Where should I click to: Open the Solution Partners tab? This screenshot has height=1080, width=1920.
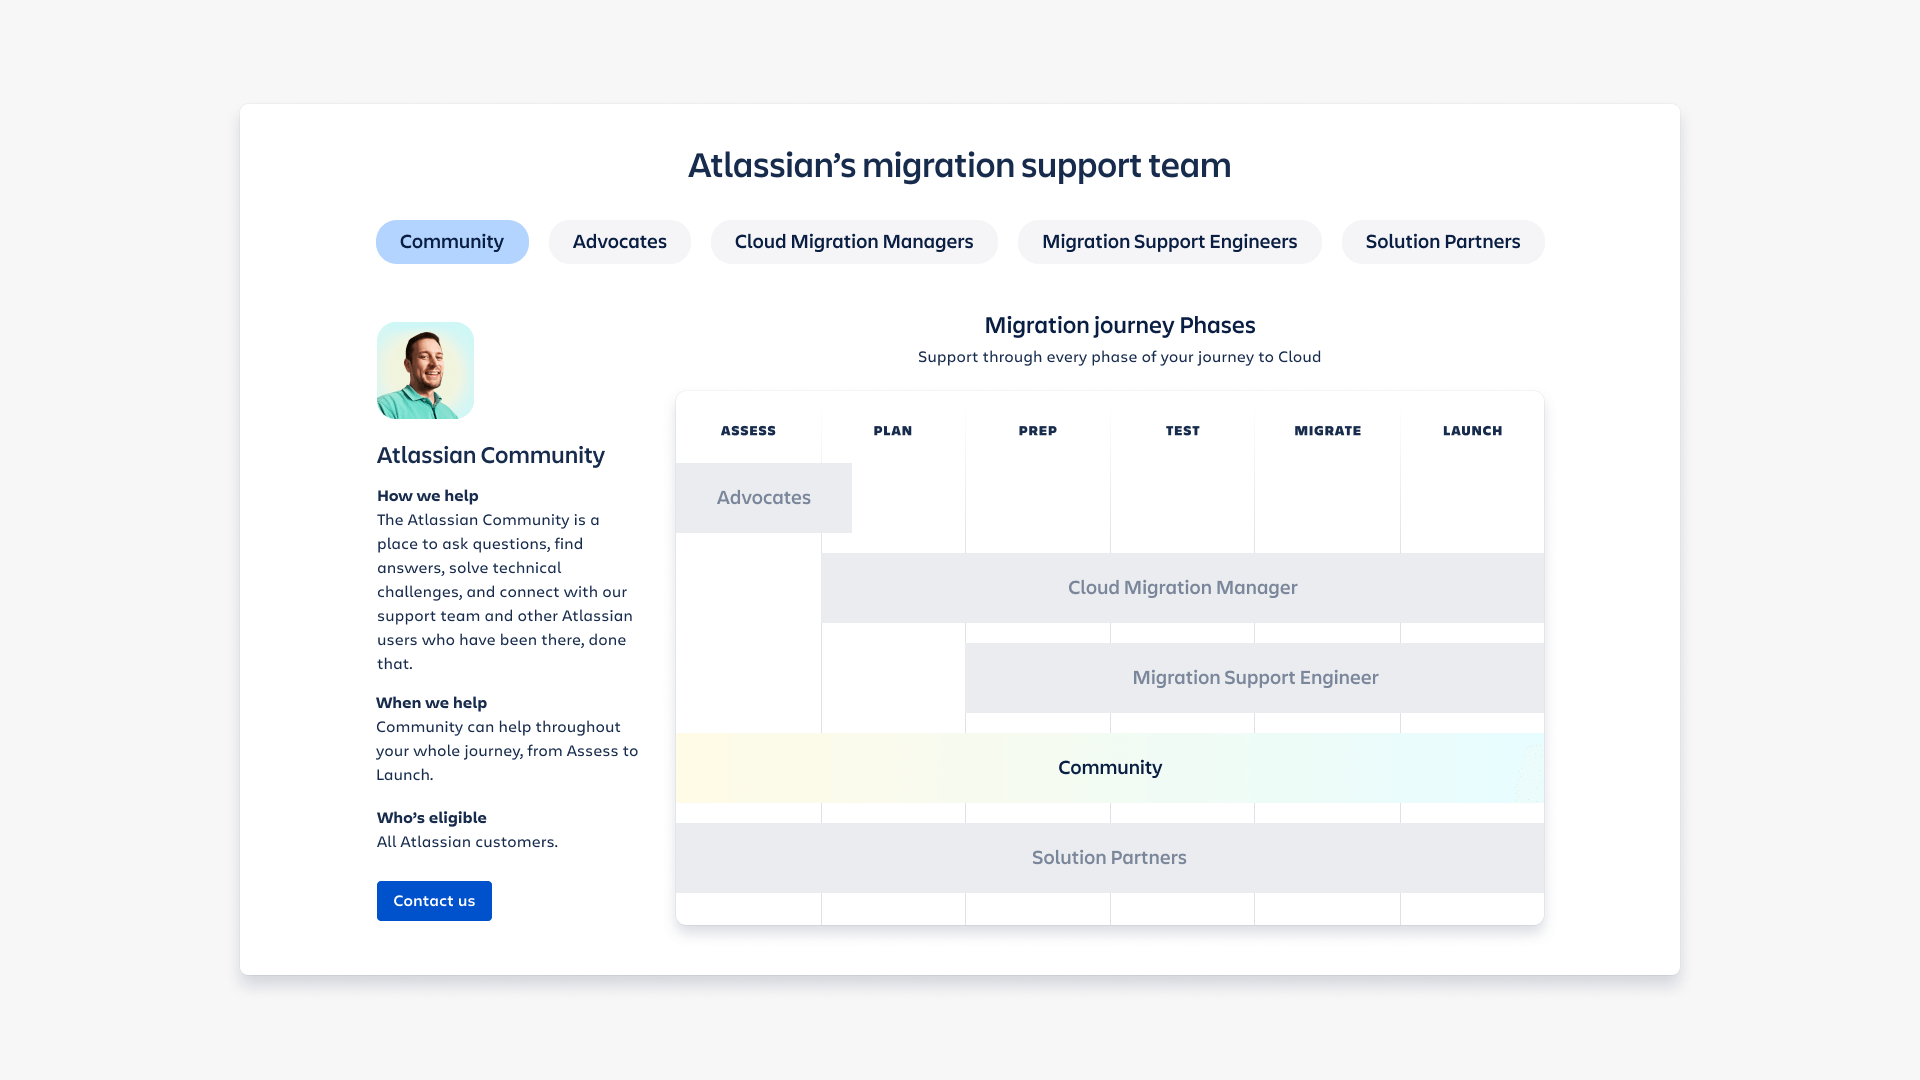tap(1443, 242)
